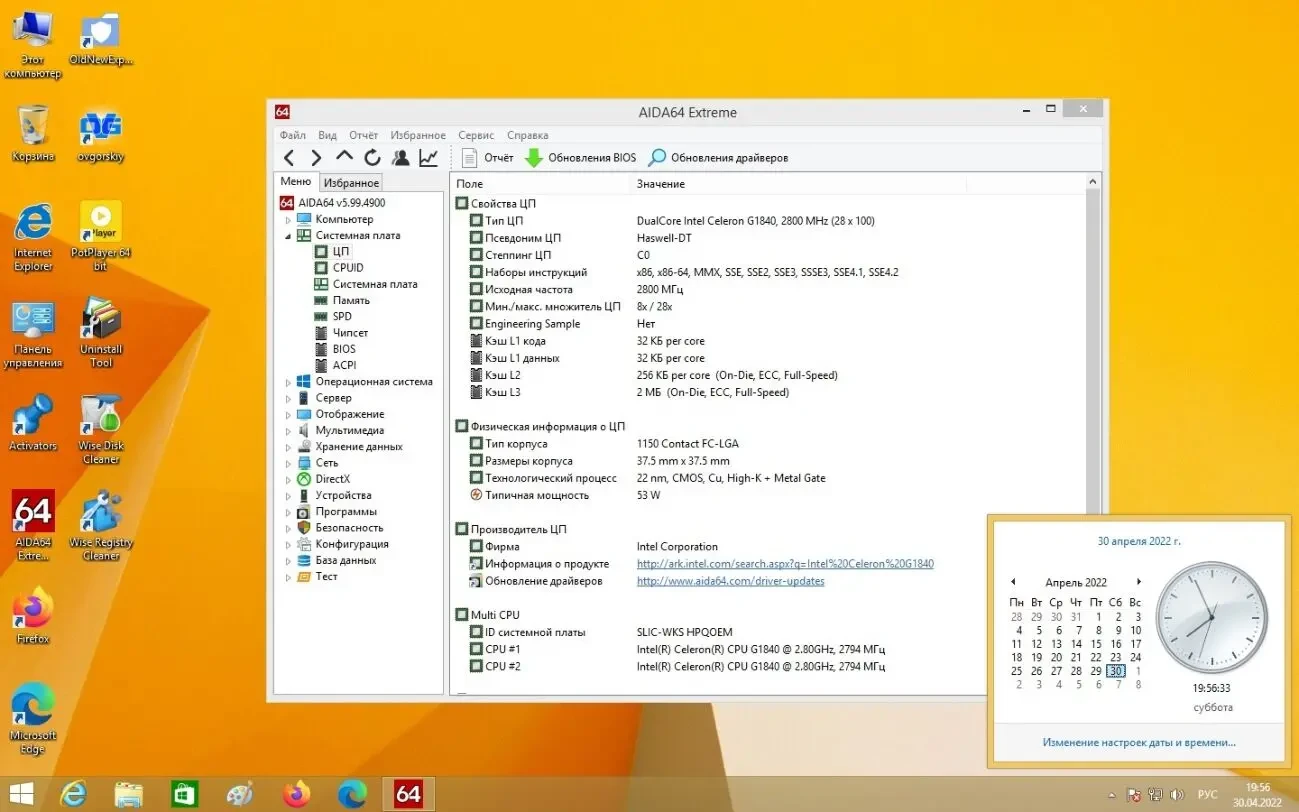Click the green Обновления BIOS arrow icon
The width and height of the screenshot is (1299, 812).
[x=533, y=157]
